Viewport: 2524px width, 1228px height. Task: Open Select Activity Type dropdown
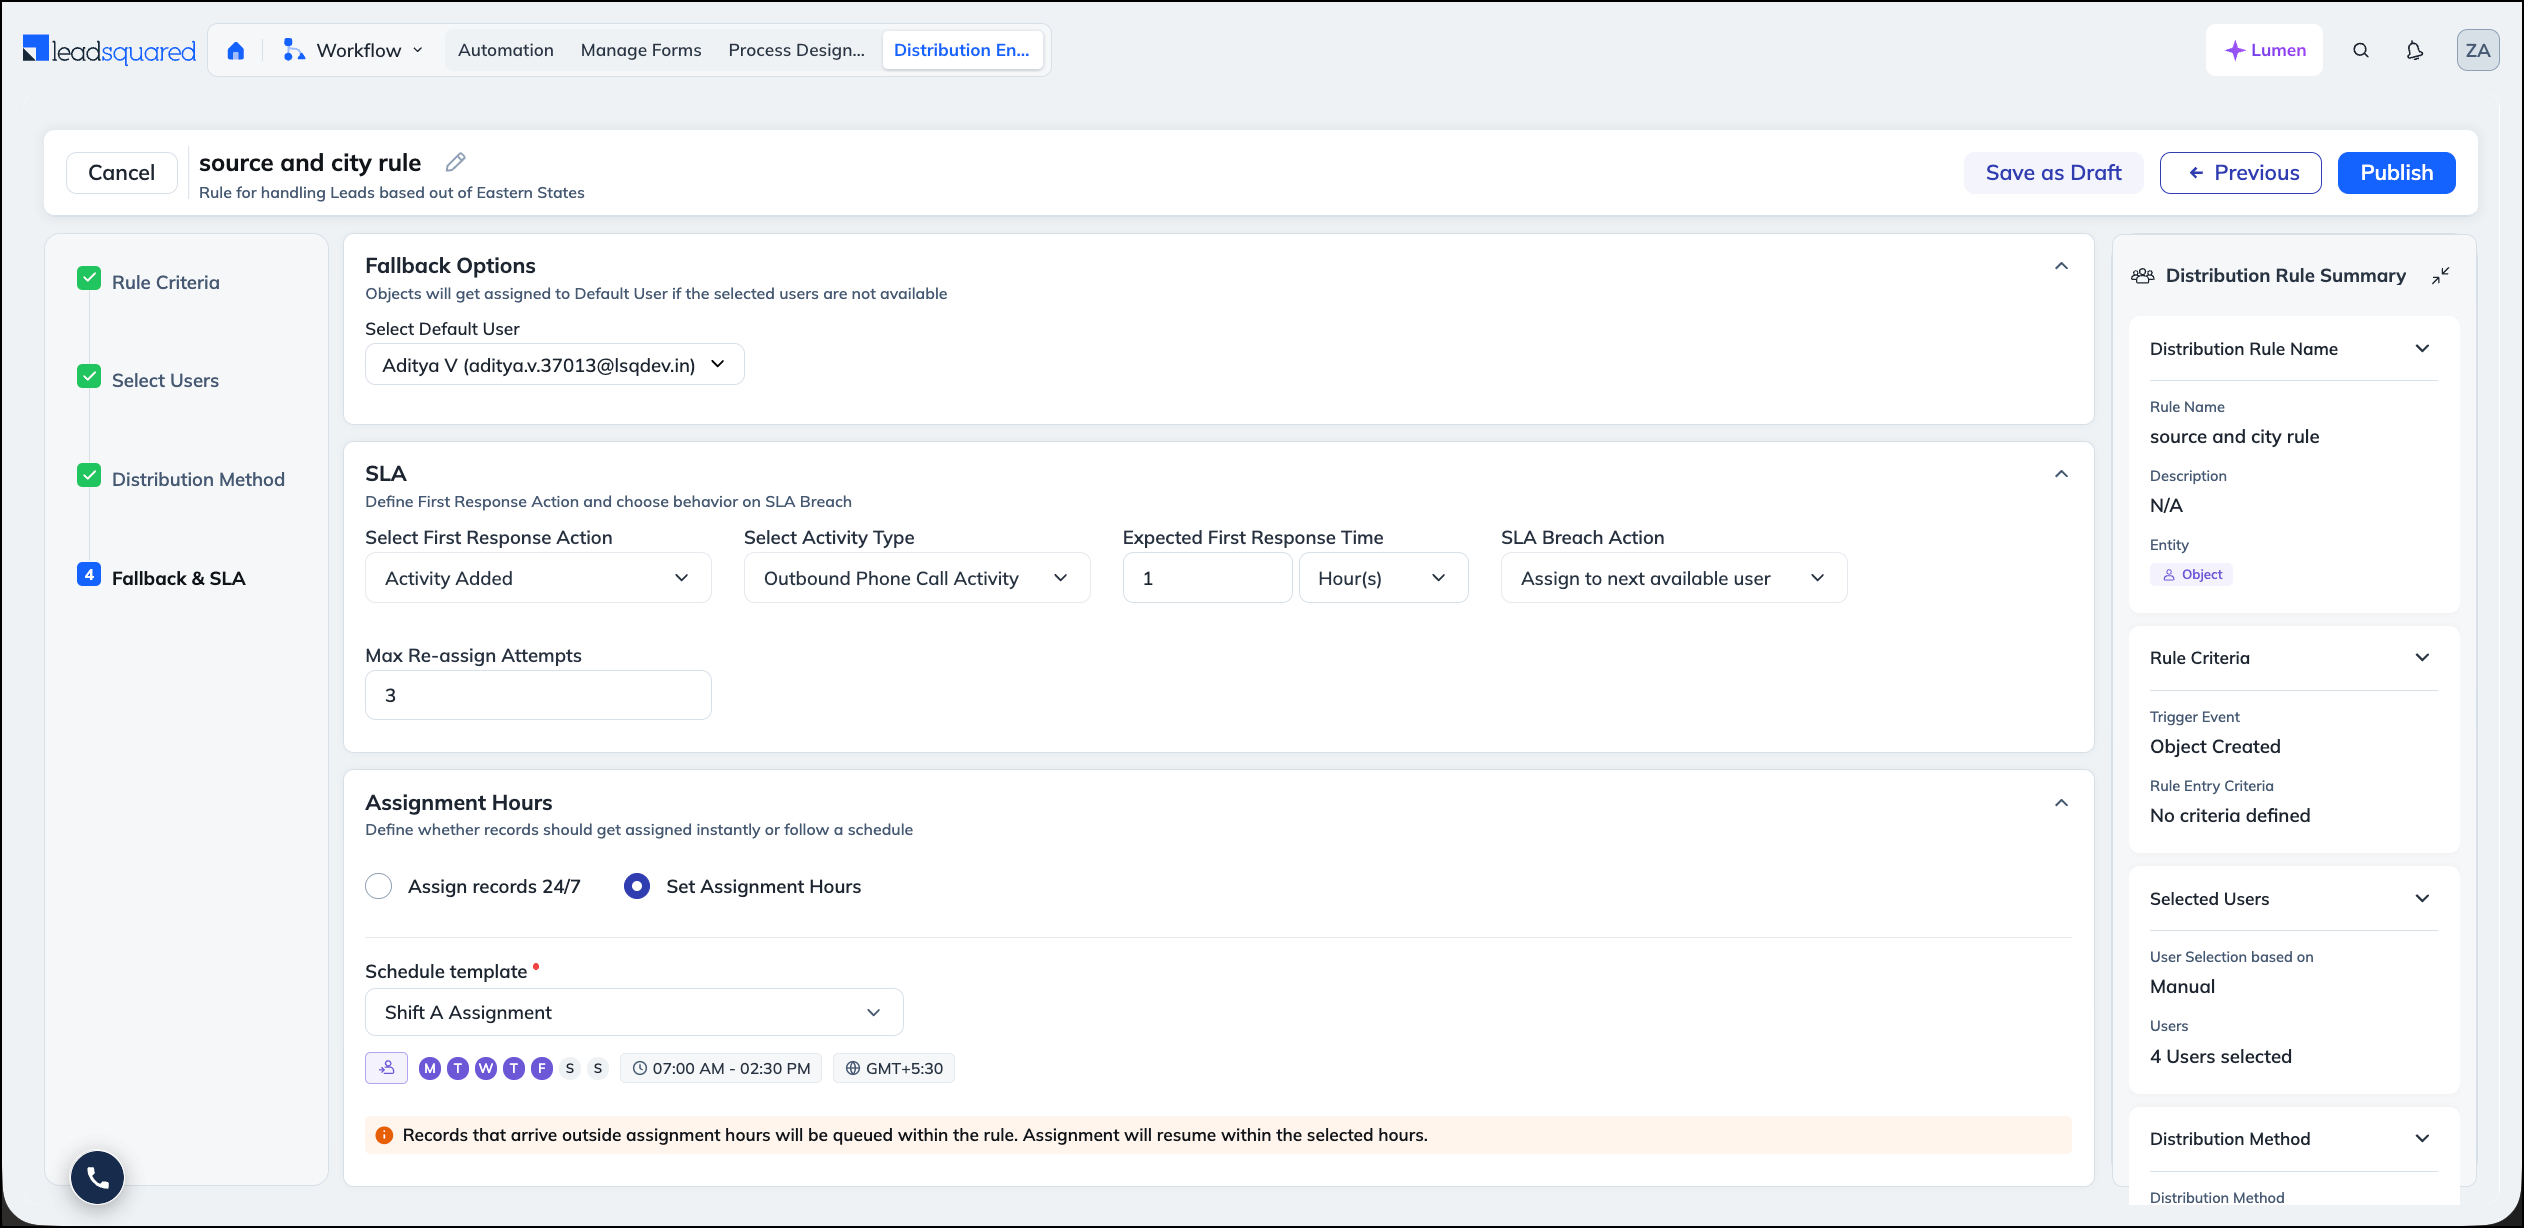coord(917,578)
